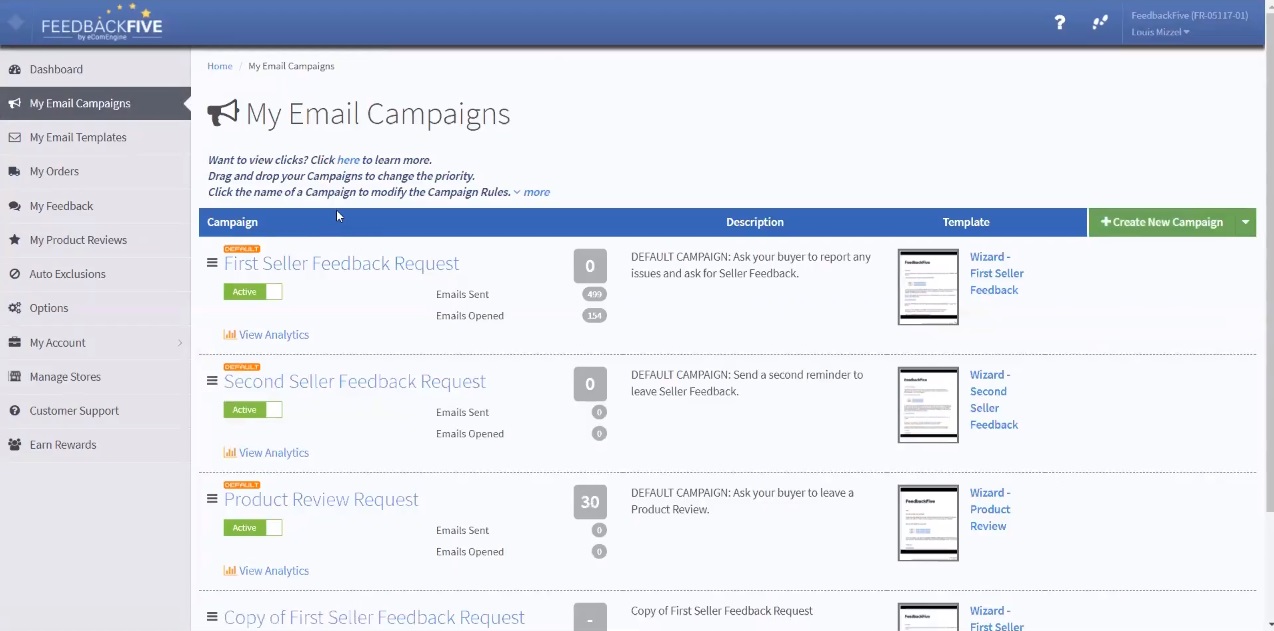Viewport: 1274px width, 631px height.
Task: Click the ban icon beside Auto Exclusions
Action: pyautogui.click(x=15, y=273)
